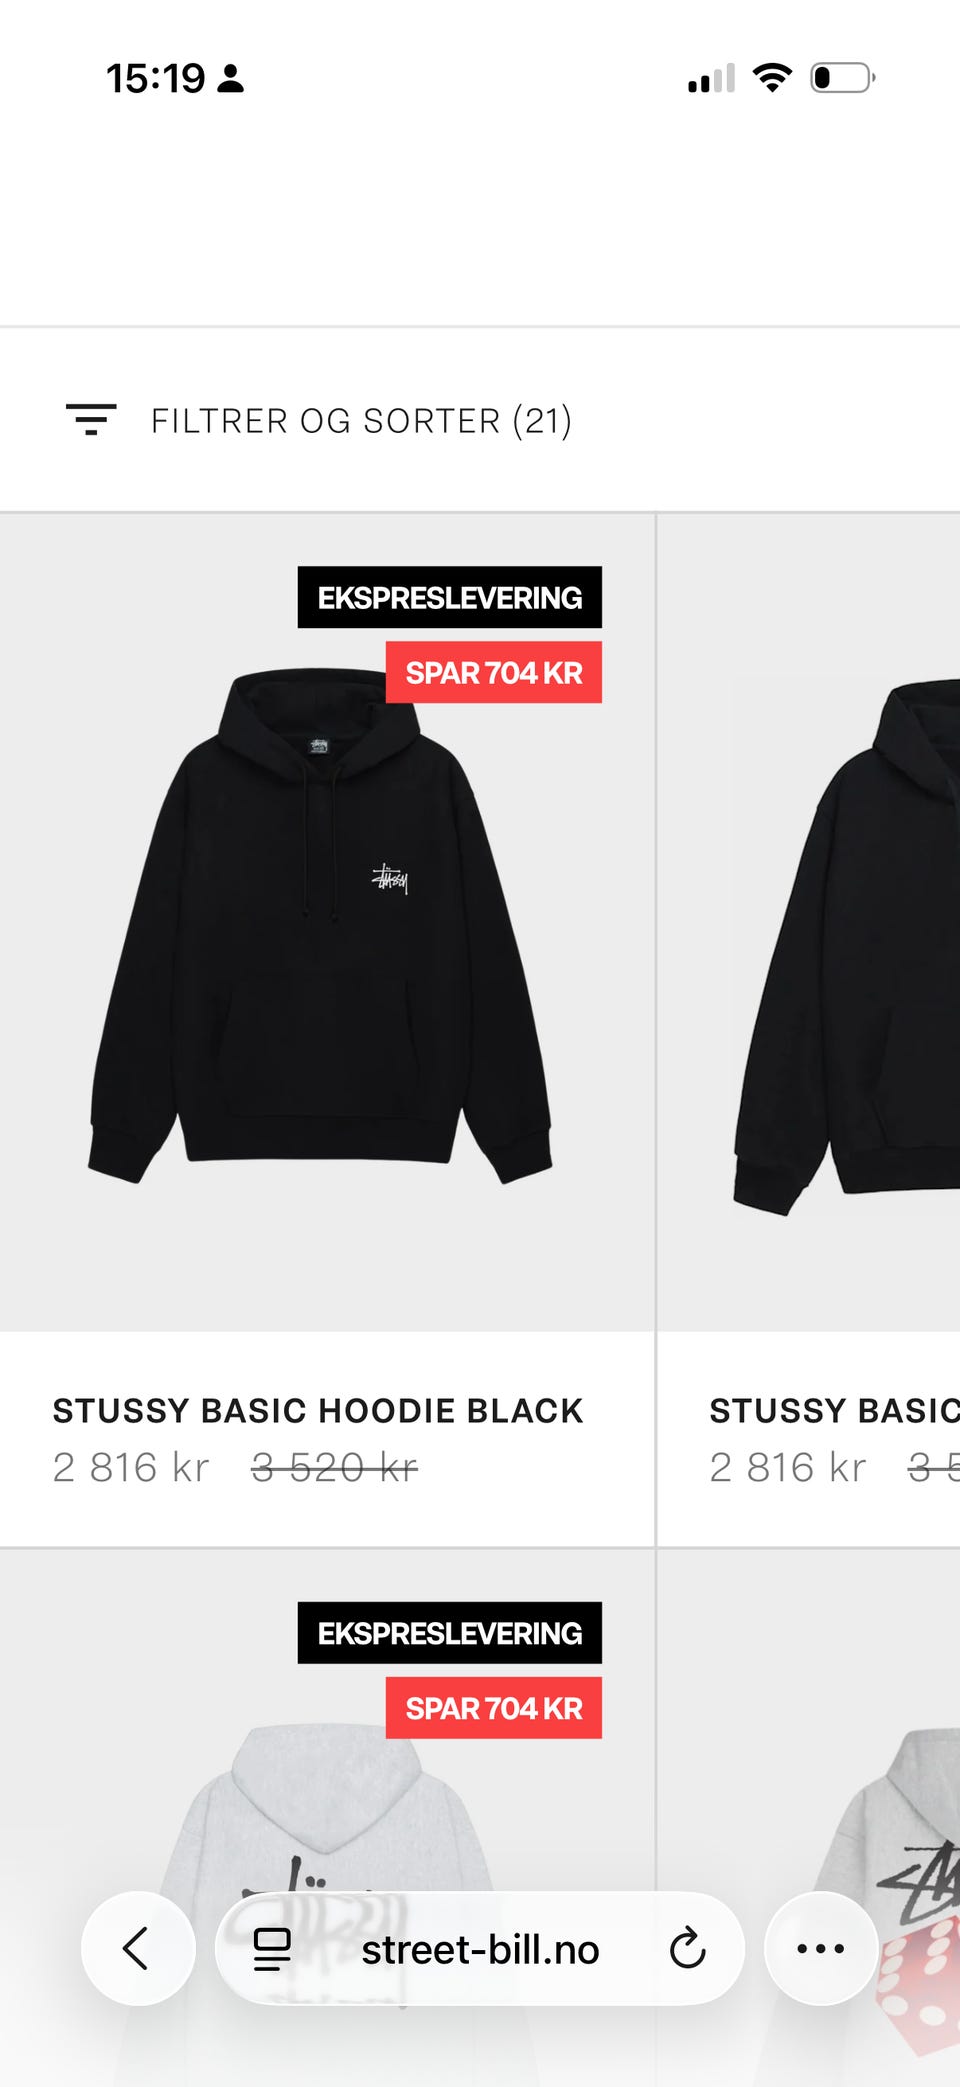960x2087 pixels.
Task: Tap the browser back arrow button
Action: tap(137, 1948)
